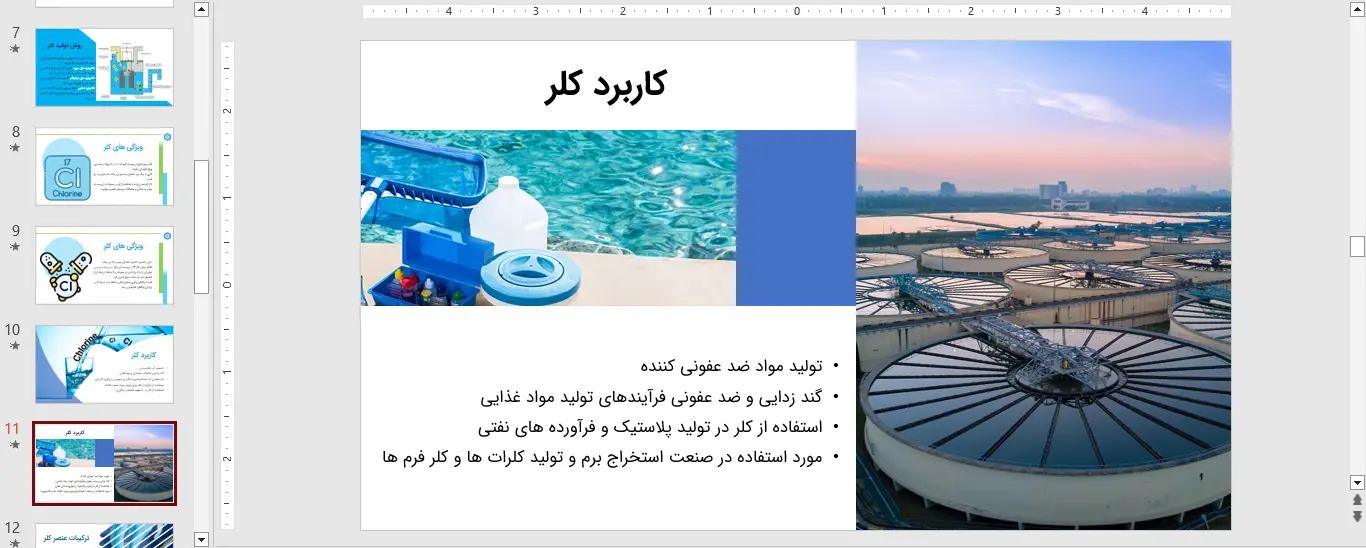Select the water treatment plant photo

pos(1044,285)
